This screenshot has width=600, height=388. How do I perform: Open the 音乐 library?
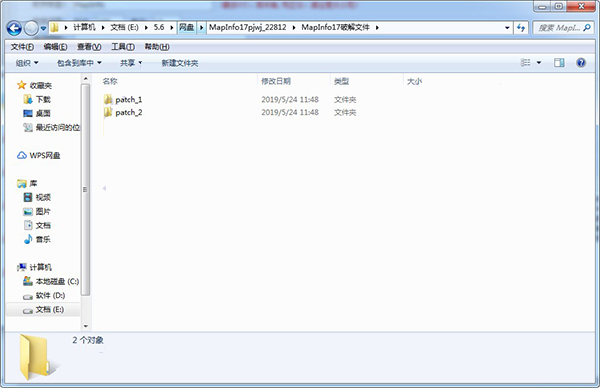43,239
